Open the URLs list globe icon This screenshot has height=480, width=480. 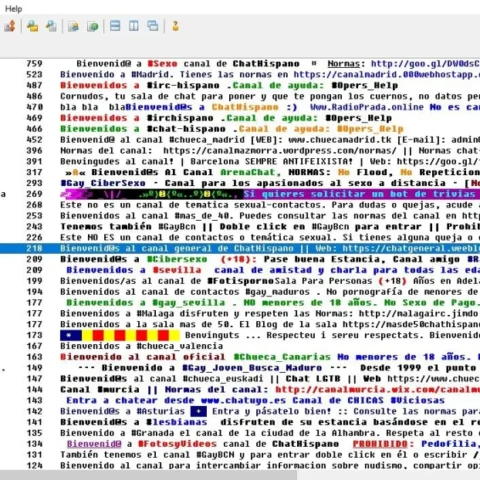(x=93, y=26)
